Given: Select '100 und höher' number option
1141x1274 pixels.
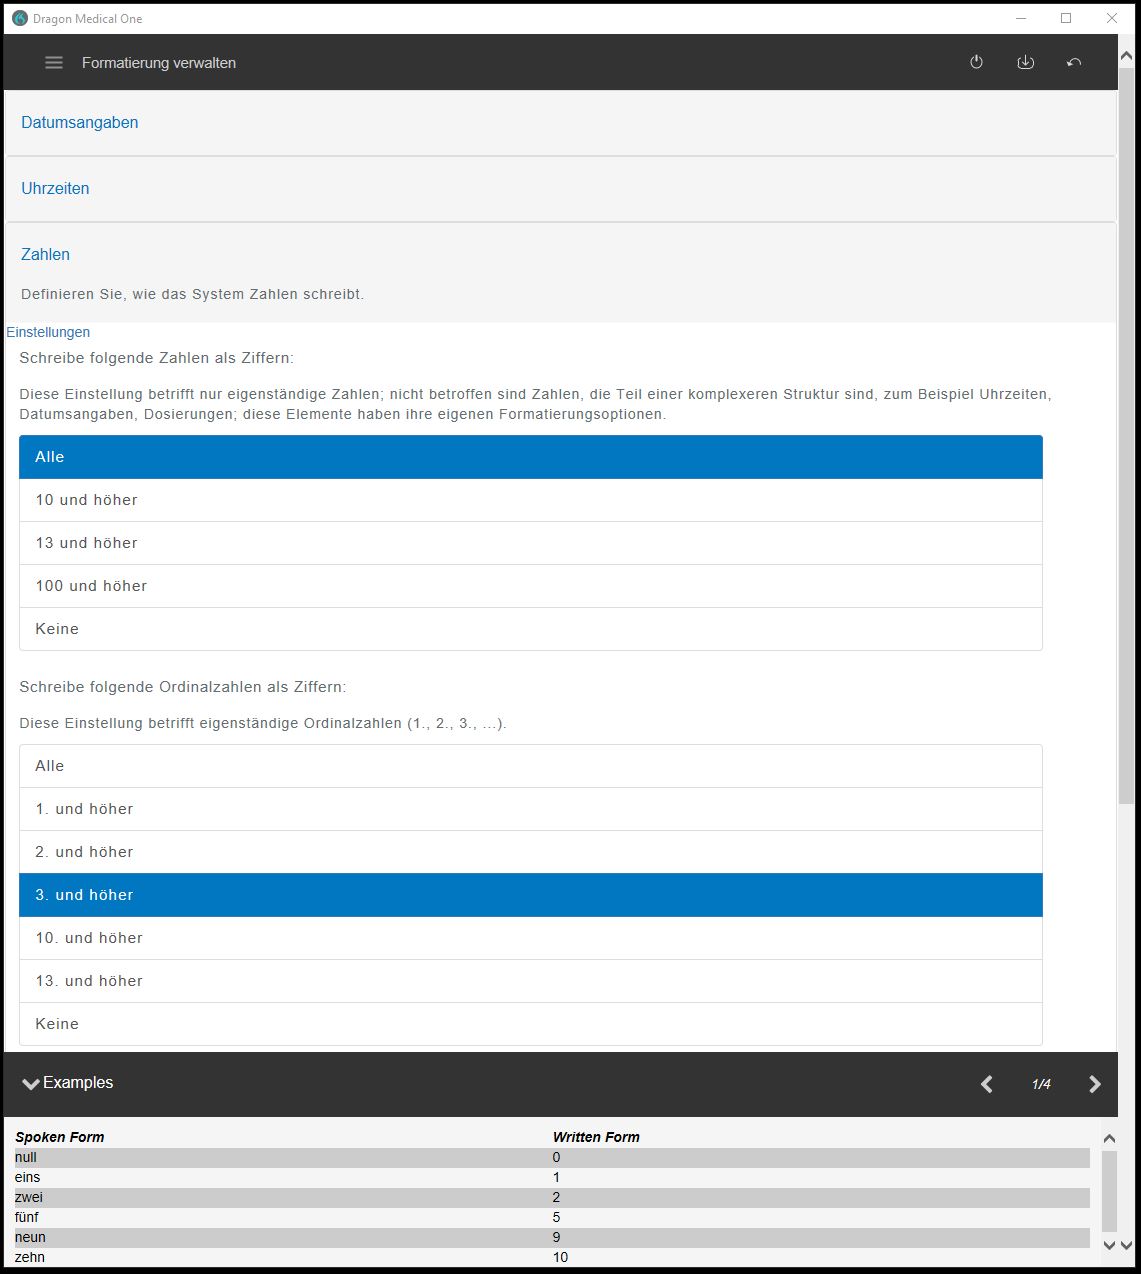Looking at the screenshot, I should coord(530,586).
